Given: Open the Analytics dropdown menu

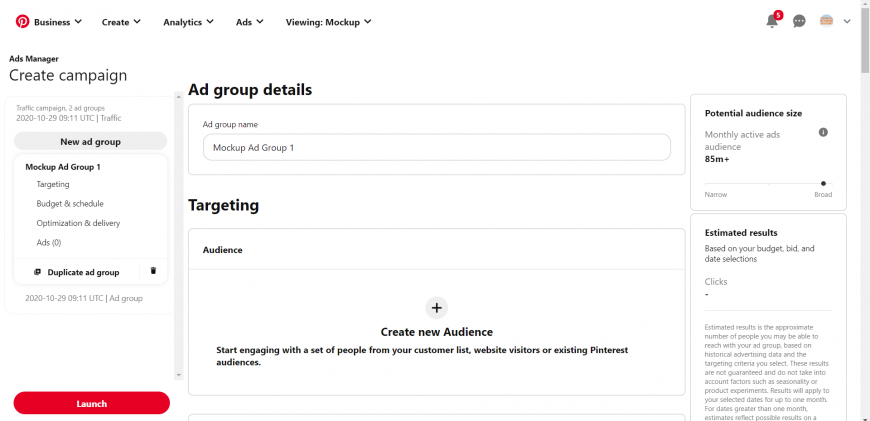Looking at the screenshot, I should [x=188, y=22].
